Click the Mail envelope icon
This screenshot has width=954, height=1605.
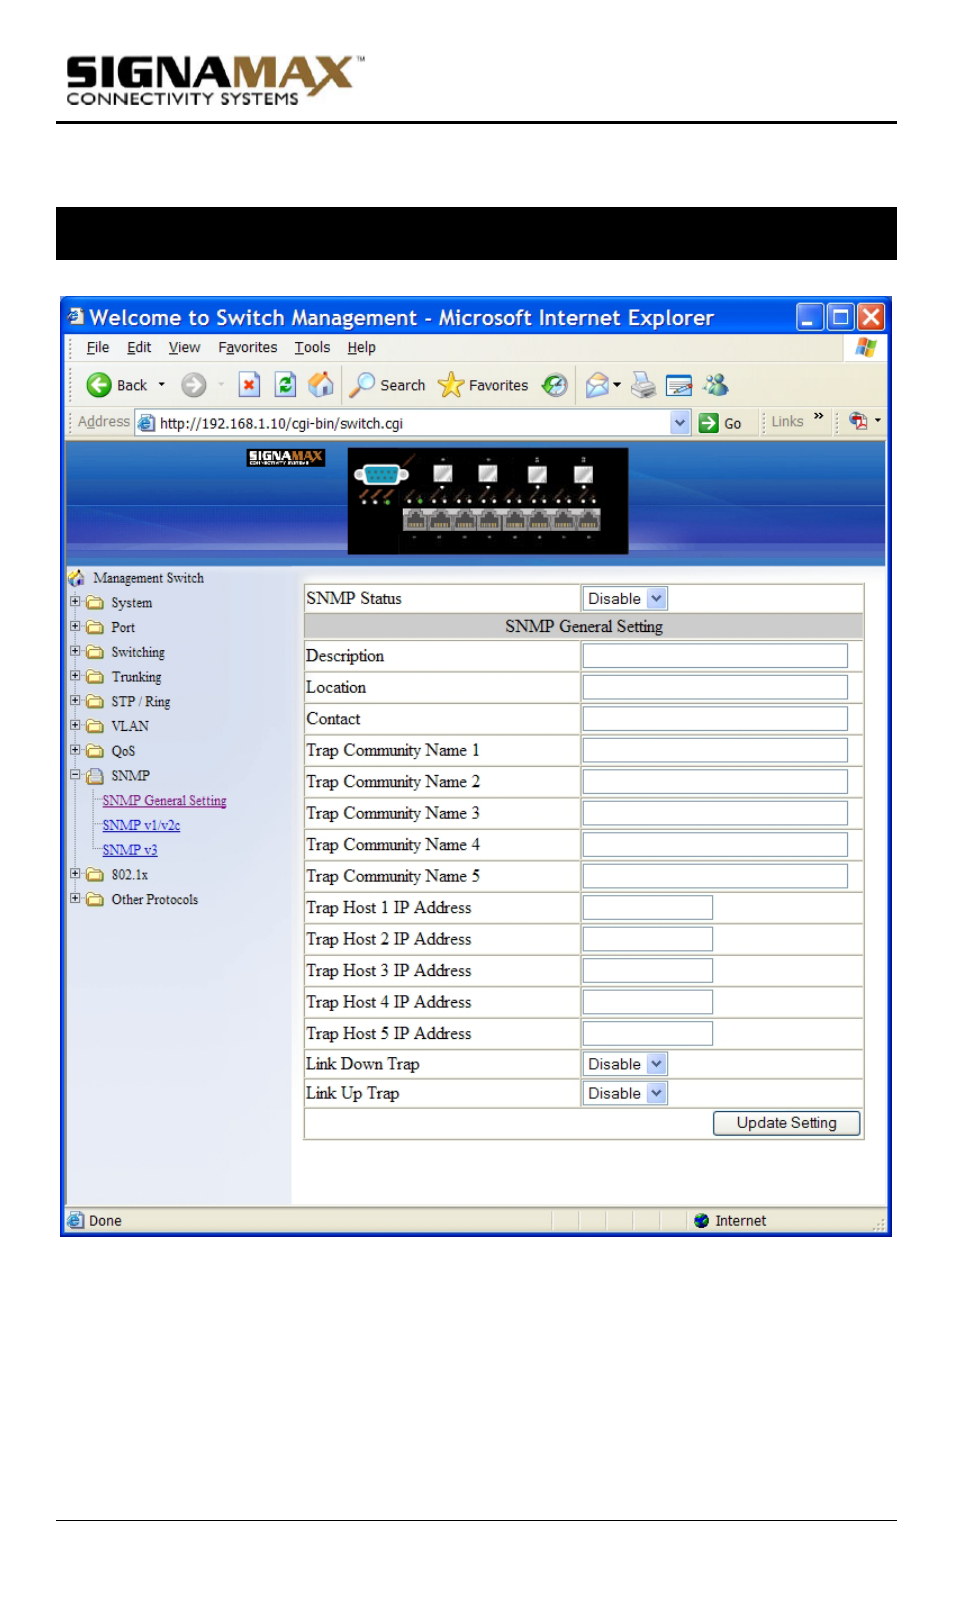point(597,385)
